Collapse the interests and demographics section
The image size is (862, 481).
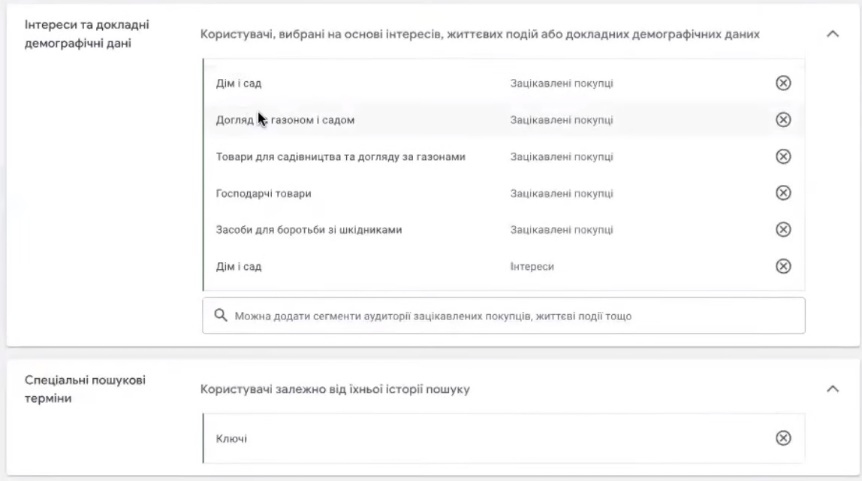point(833,33)
